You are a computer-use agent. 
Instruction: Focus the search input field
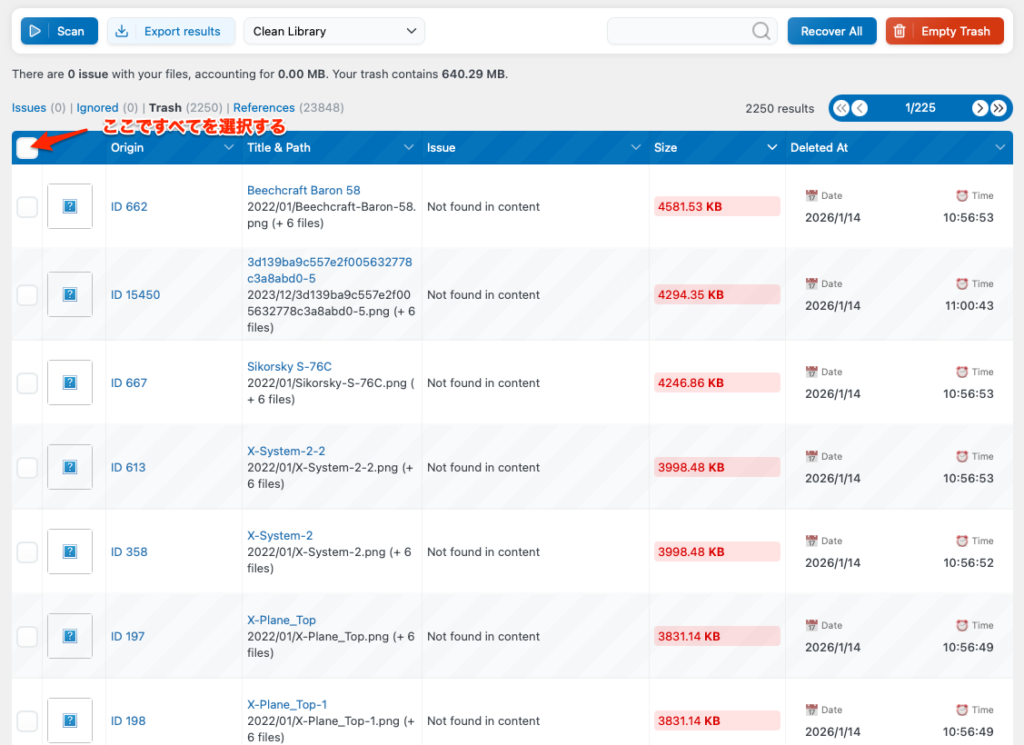click(680, 31)
